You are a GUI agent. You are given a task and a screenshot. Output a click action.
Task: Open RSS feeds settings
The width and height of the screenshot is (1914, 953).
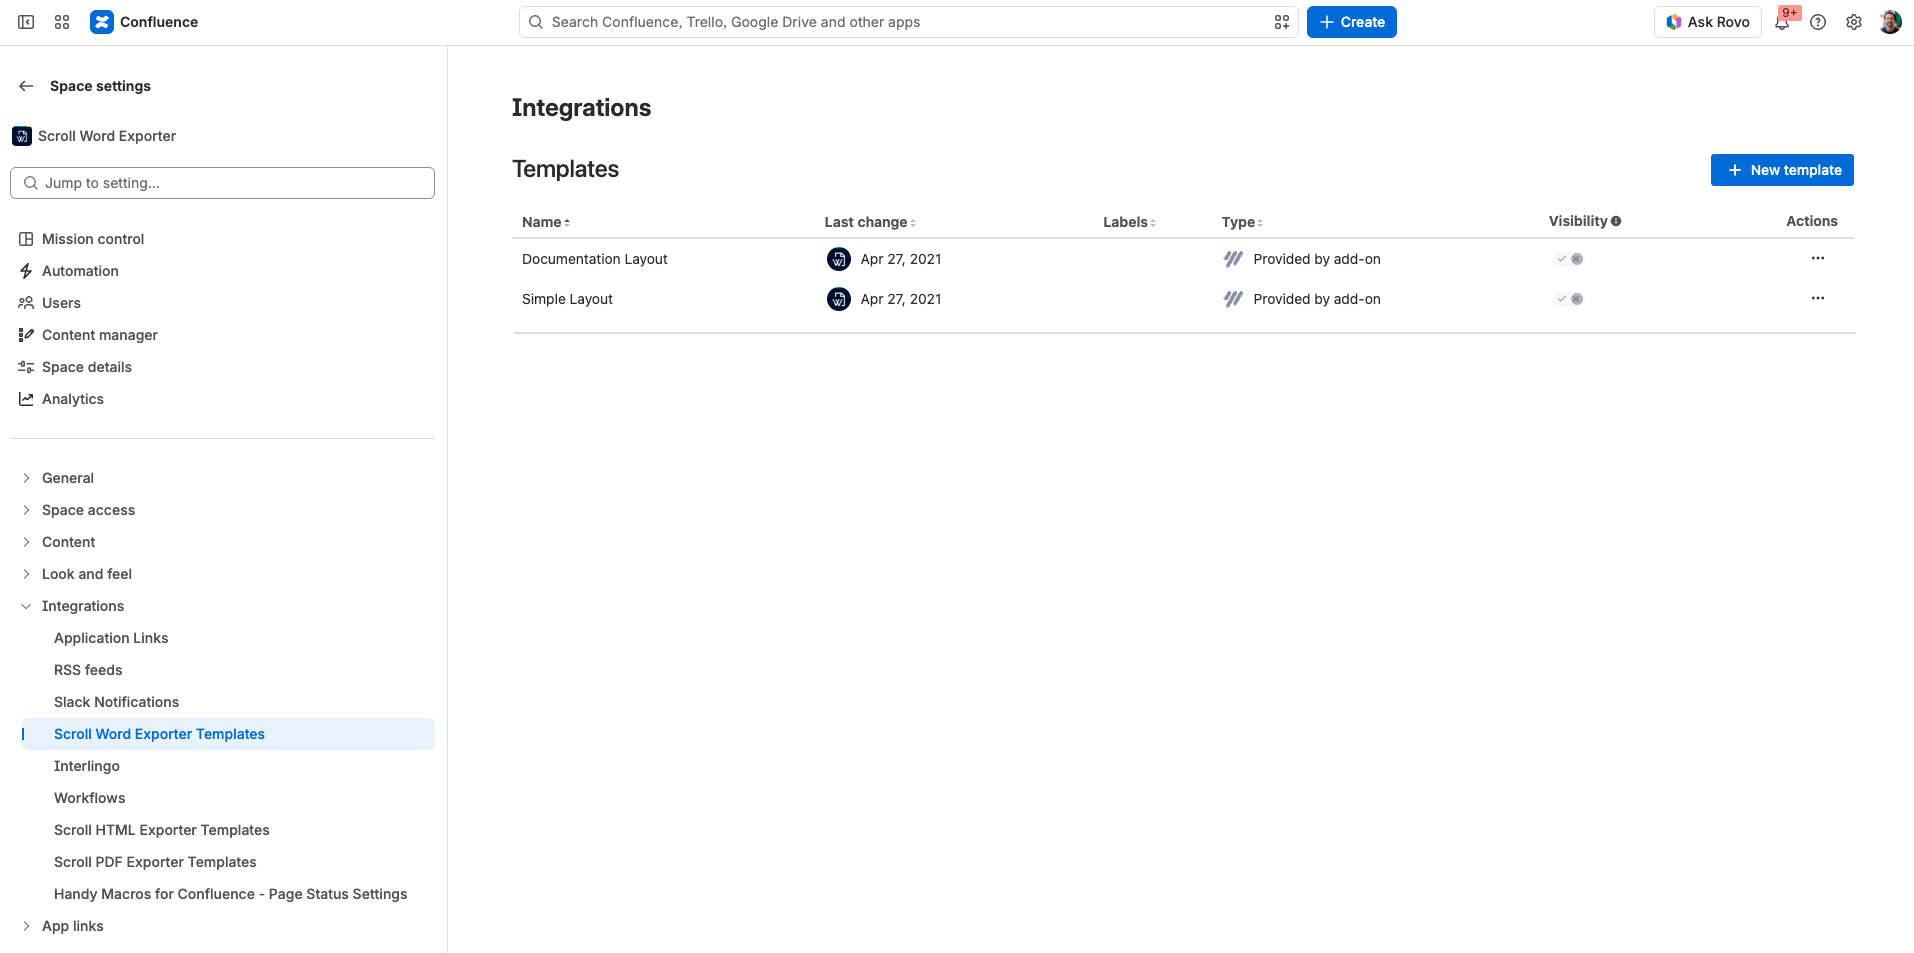coord(88,670)
